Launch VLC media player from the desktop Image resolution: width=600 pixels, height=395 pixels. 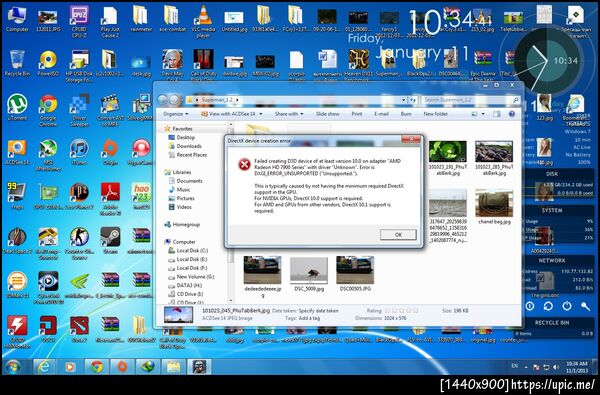(x=203, y=21)
